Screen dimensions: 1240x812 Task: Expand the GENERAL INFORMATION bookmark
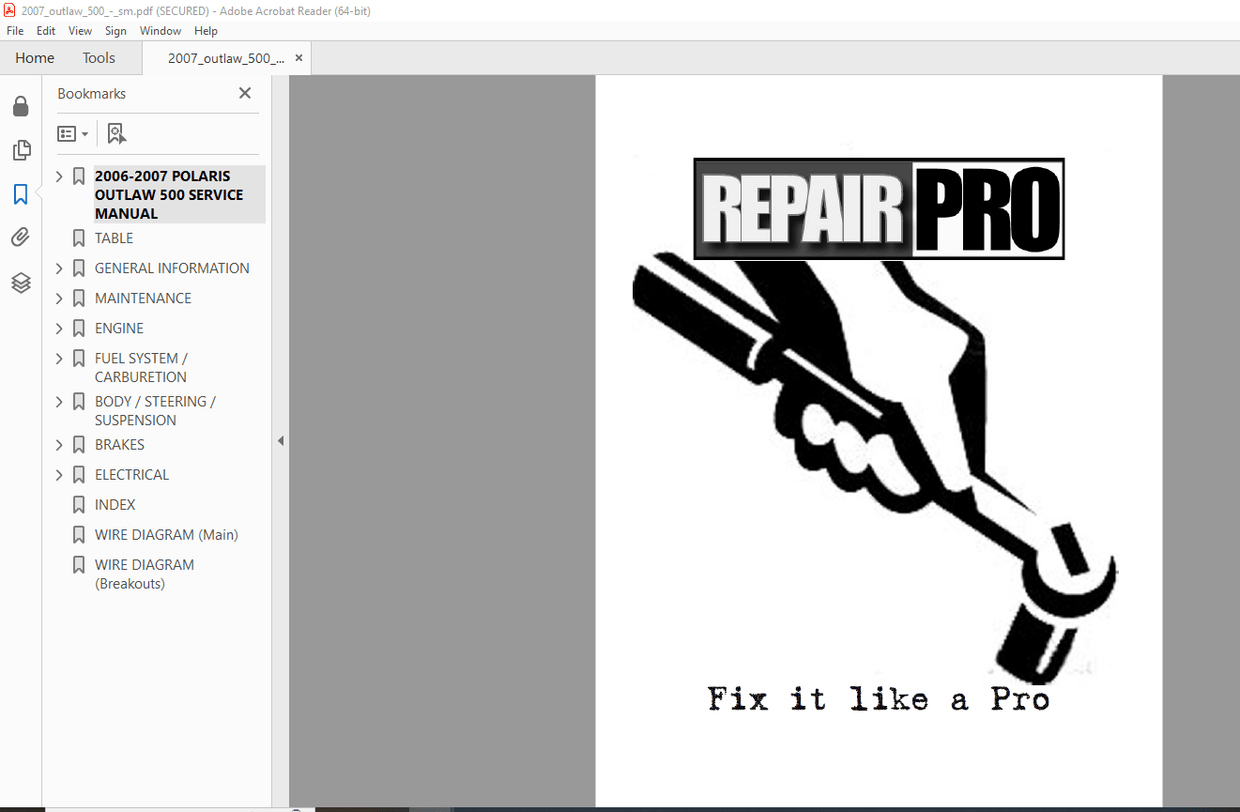coord(59,268)
